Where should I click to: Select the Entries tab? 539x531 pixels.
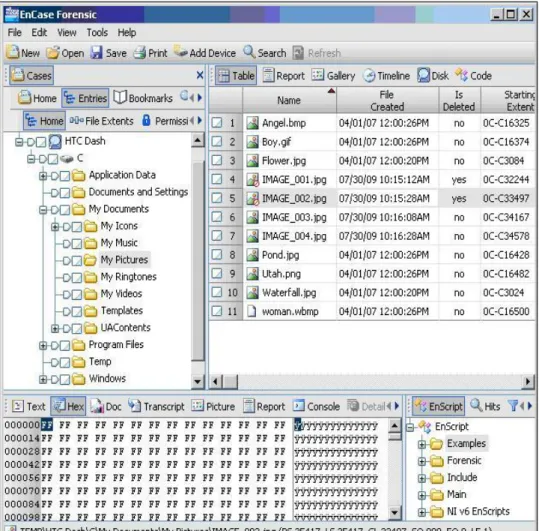(86, 98)
